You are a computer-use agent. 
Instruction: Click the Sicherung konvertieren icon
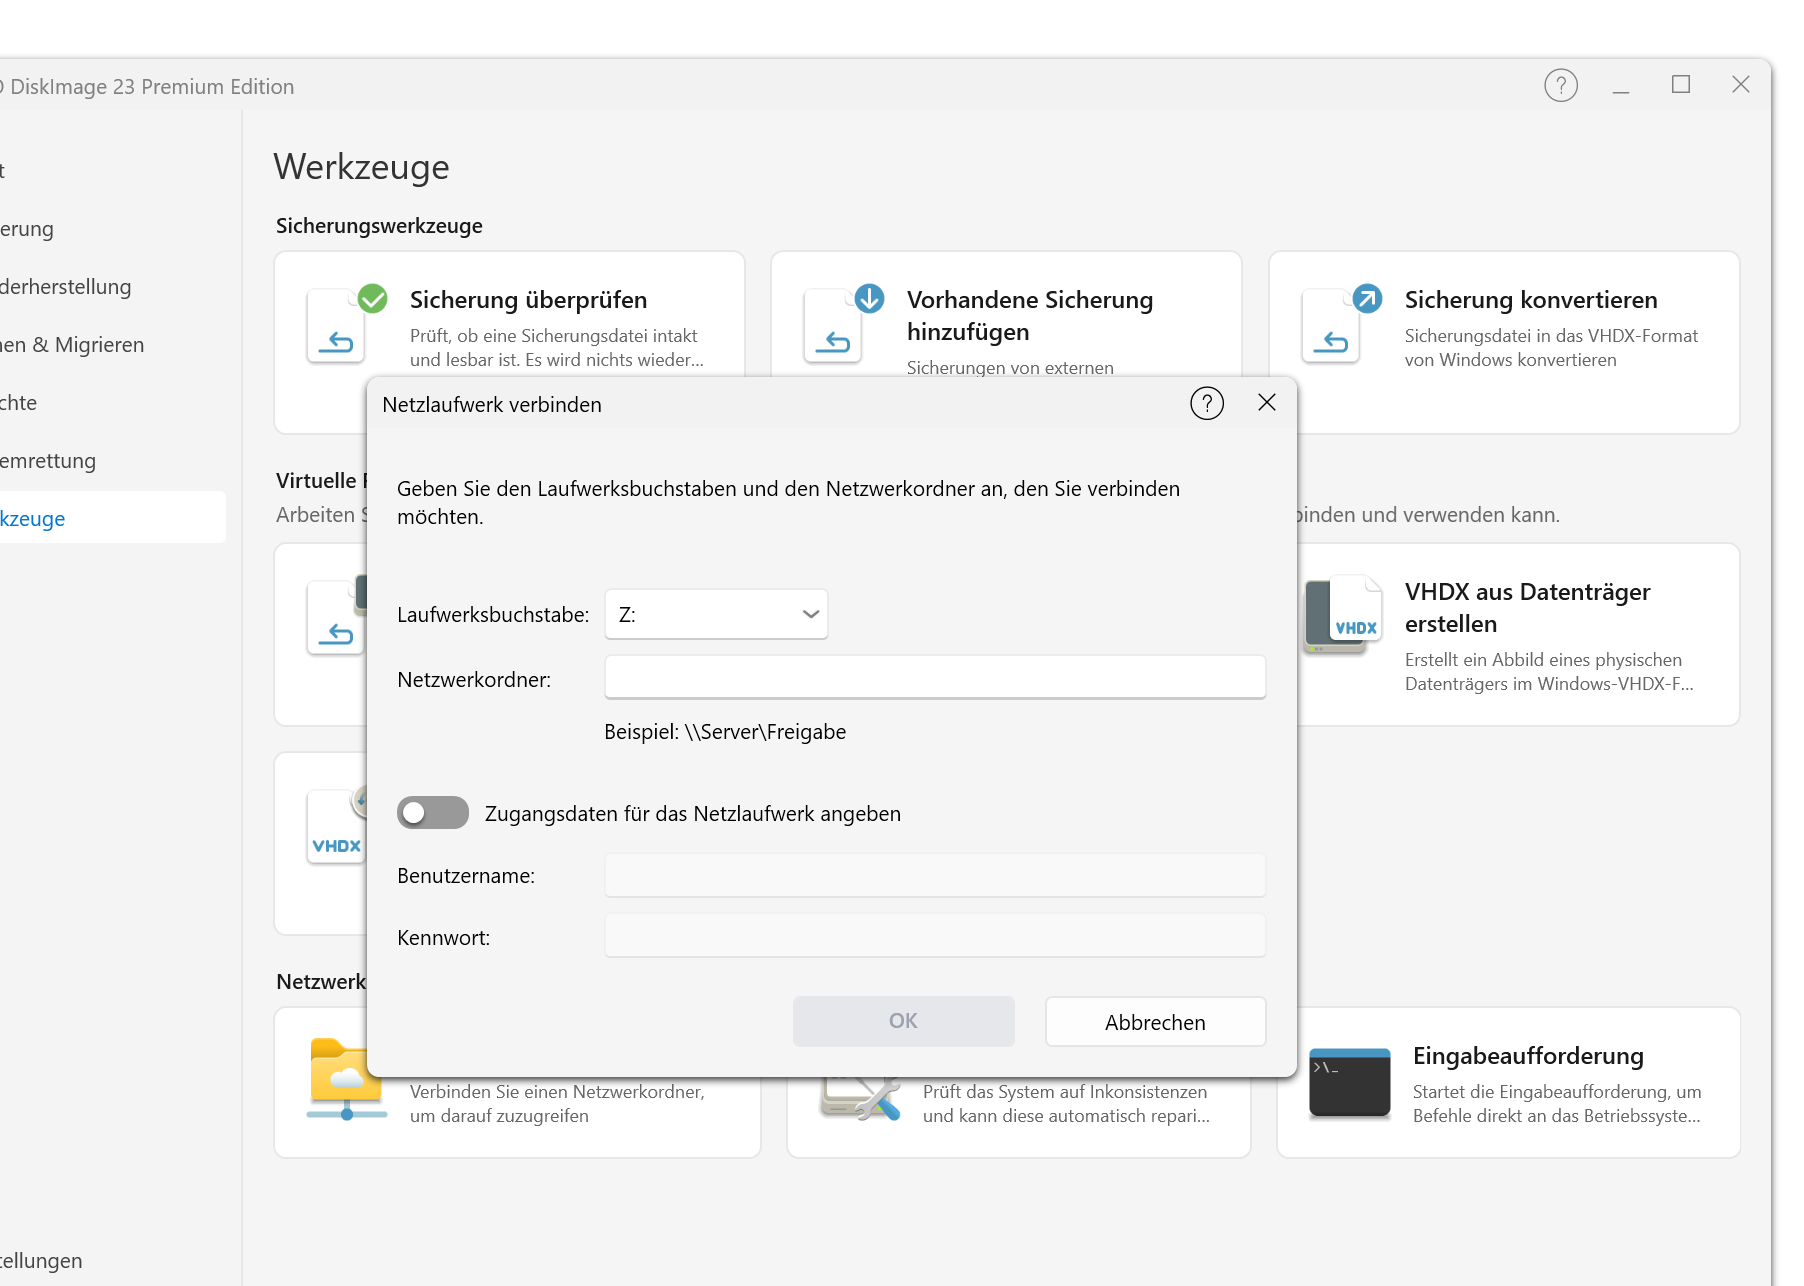pos(1341,324)
